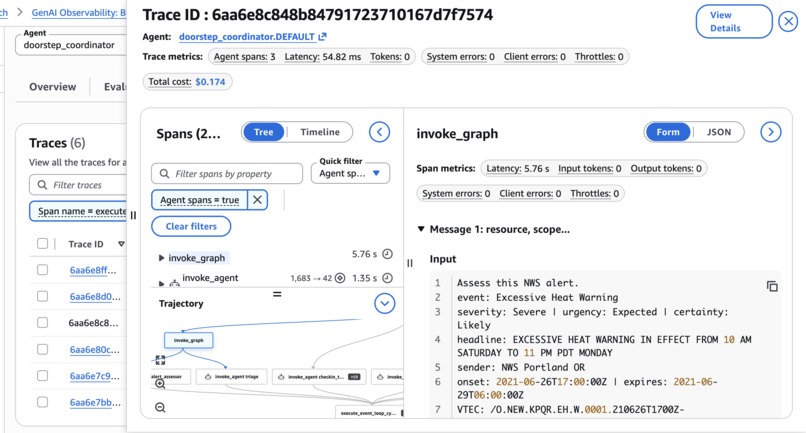
Task: Click the invoke_agent robot icon
Action: click(x=174, y=282)
